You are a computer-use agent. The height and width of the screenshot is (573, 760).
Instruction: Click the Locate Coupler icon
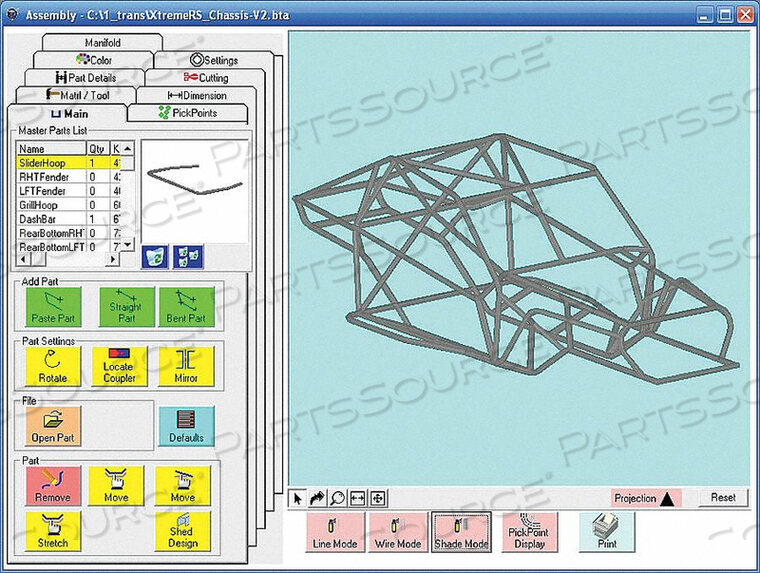119,367
